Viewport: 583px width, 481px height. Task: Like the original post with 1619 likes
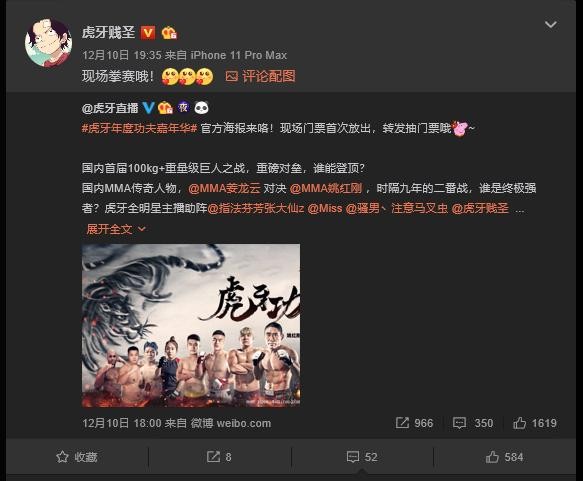click(x=535, y=423)
